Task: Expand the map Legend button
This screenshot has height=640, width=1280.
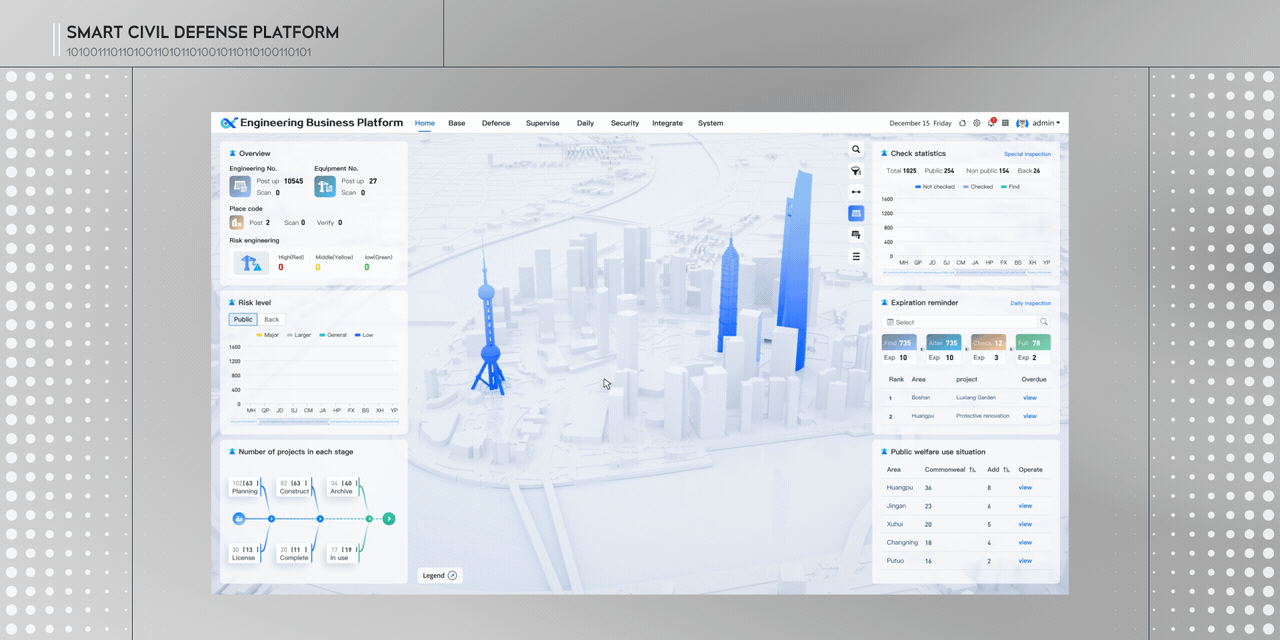Action: click(440, 575)
